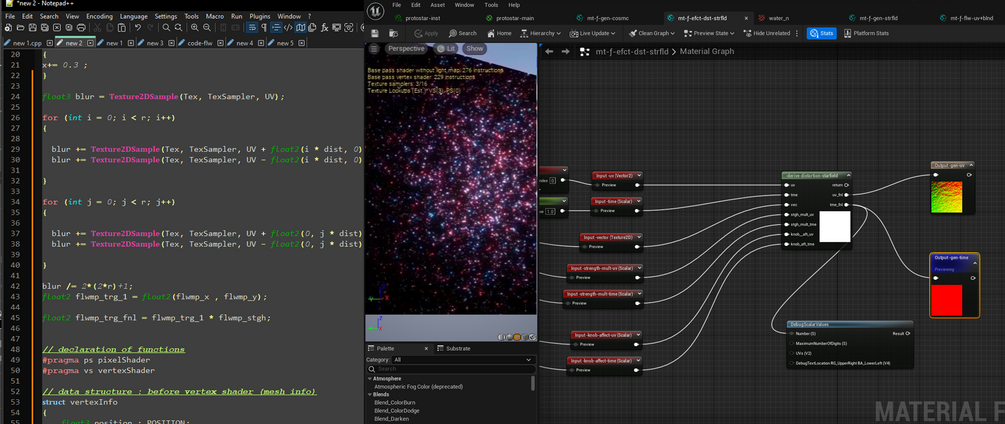Click the Search button in material editor toolbar
The image size is (1005, 424).
tap(463, 33)
